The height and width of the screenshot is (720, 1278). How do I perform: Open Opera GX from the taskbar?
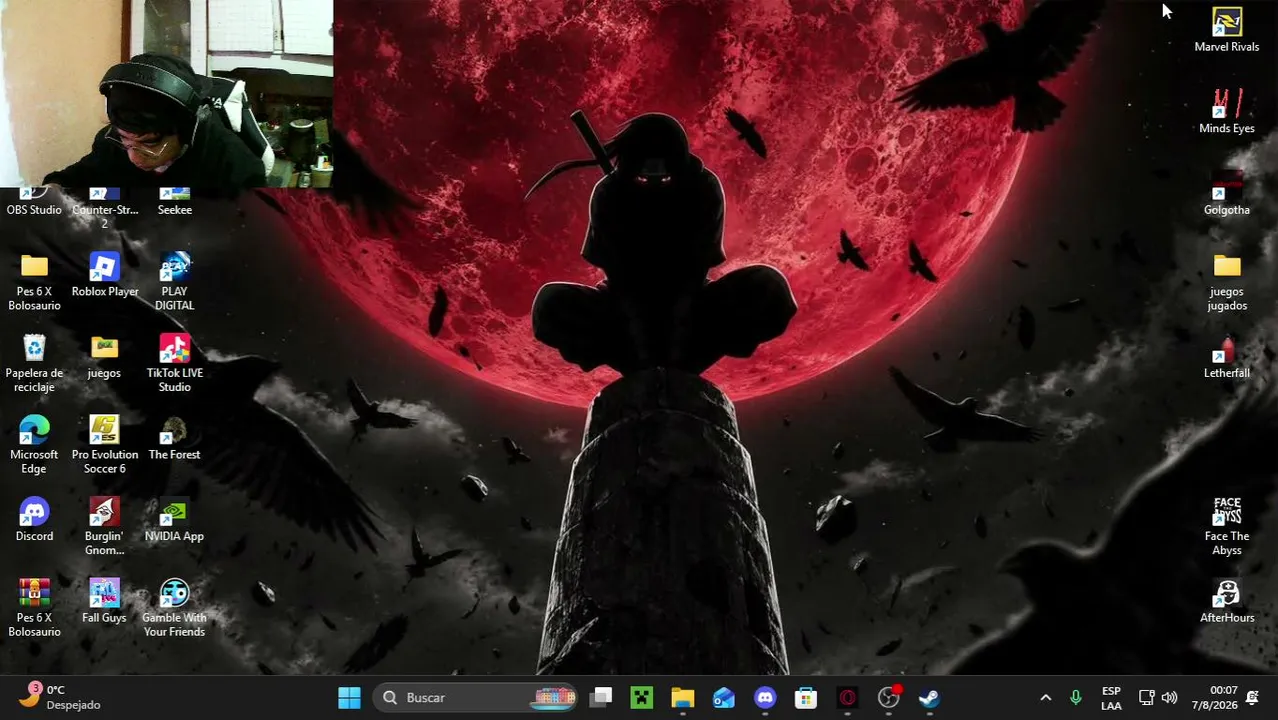click(x=847, y=698)
